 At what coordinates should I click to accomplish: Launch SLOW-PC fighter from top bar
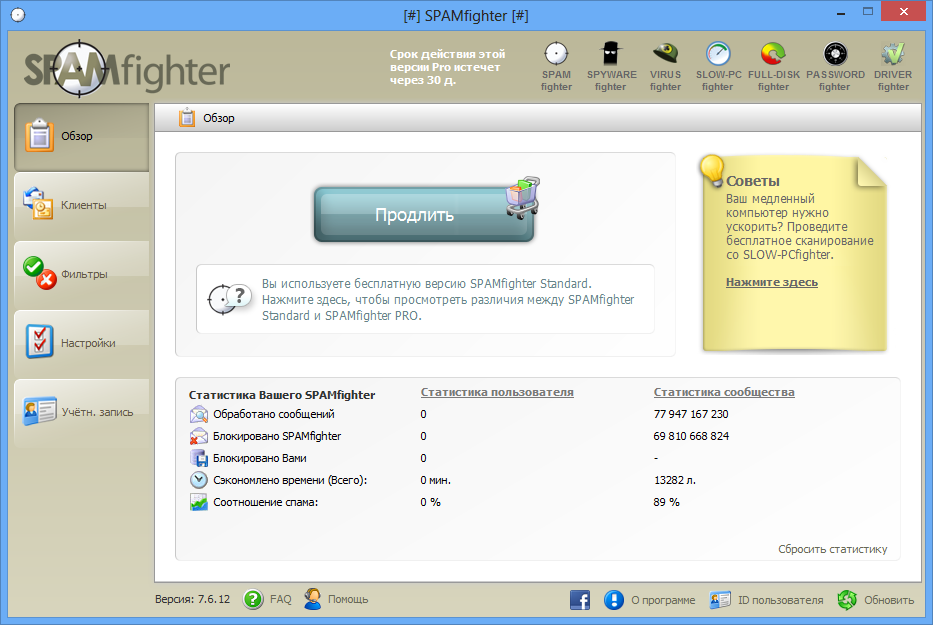click(x=718, y=66)
